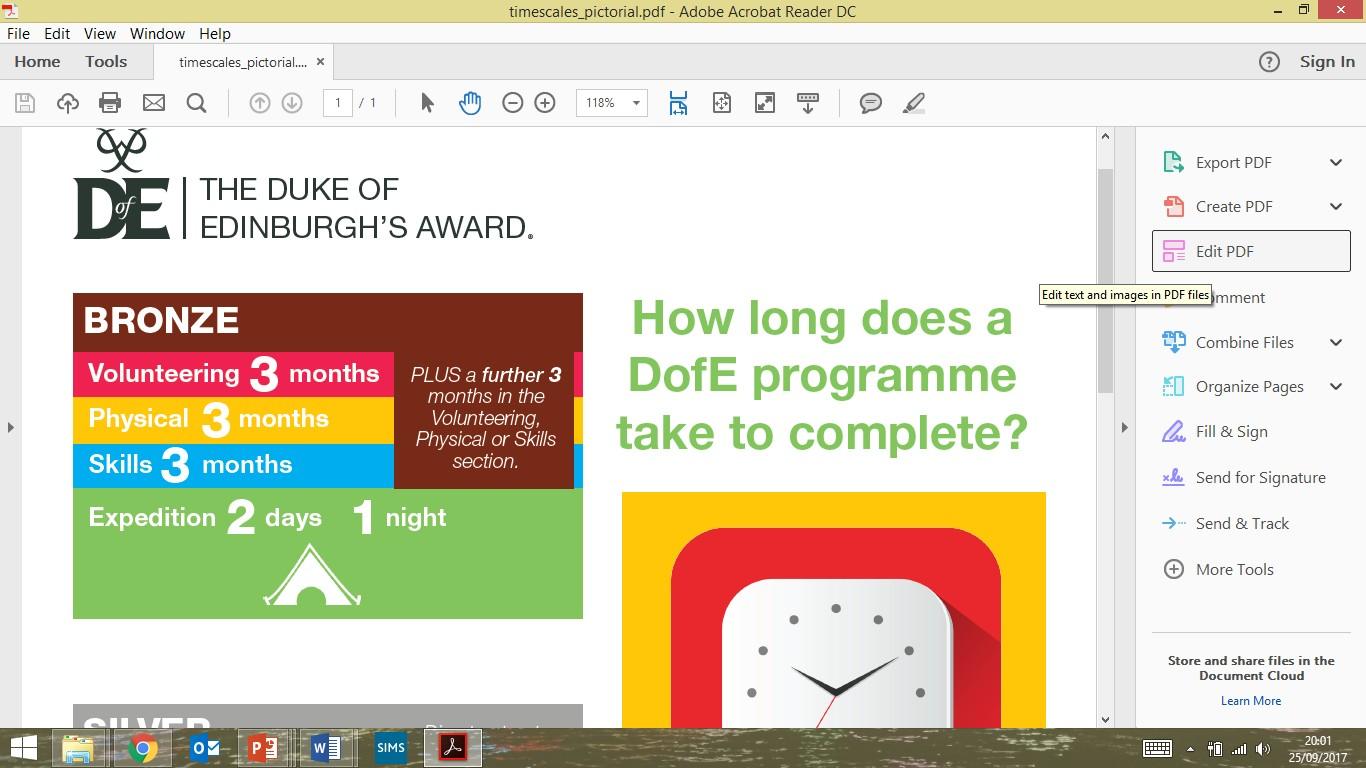This screenshot has width=1366, height=768.
Task: Open the Help question mark icon
Action: pos(1269,62)
